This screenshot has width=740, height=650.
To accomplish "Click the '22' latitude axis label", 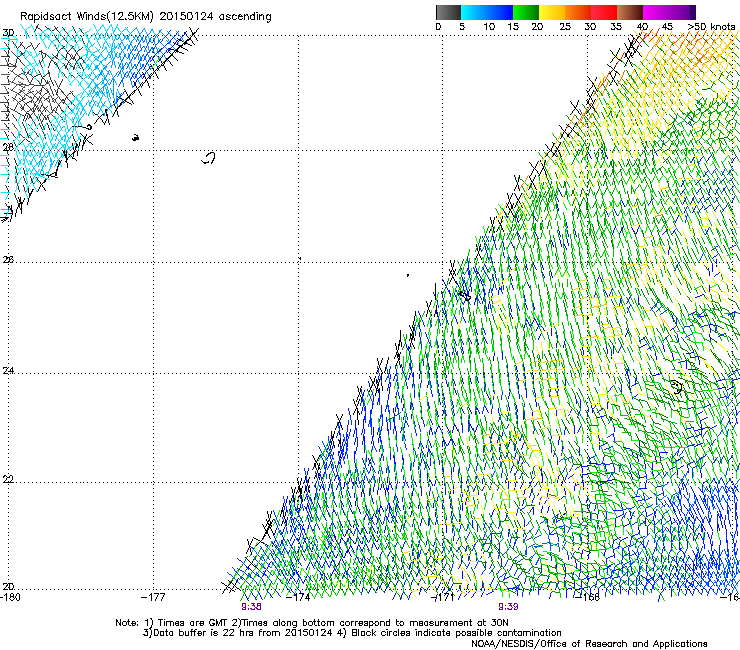I will (x=8, y=480).
